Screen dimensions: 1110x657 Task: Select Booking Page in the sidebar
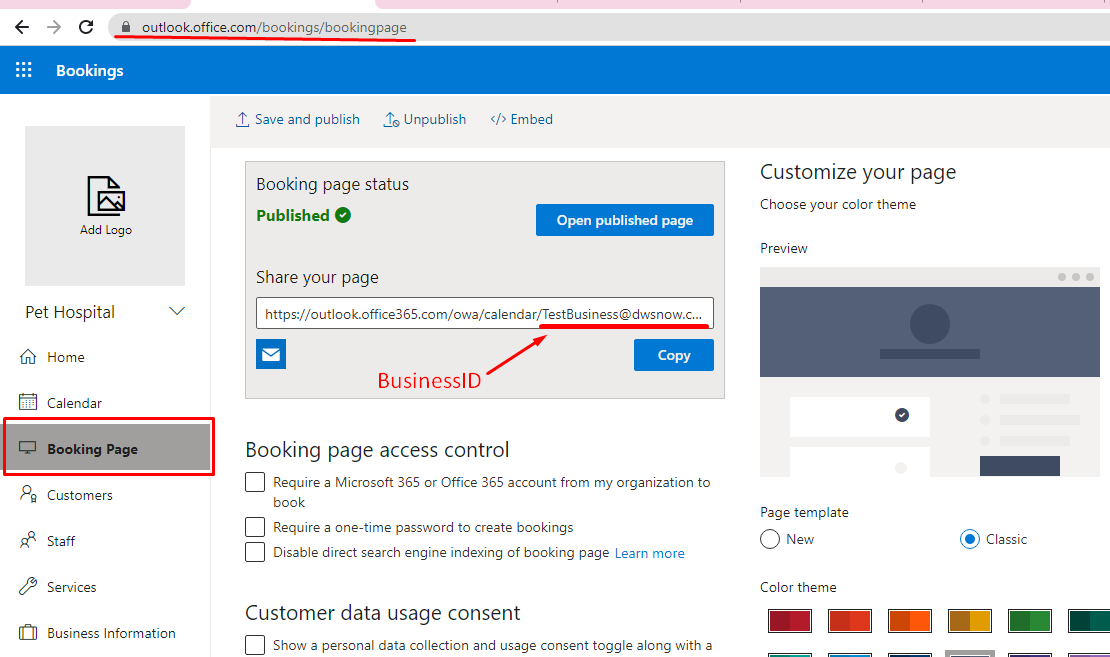point(92,449)
